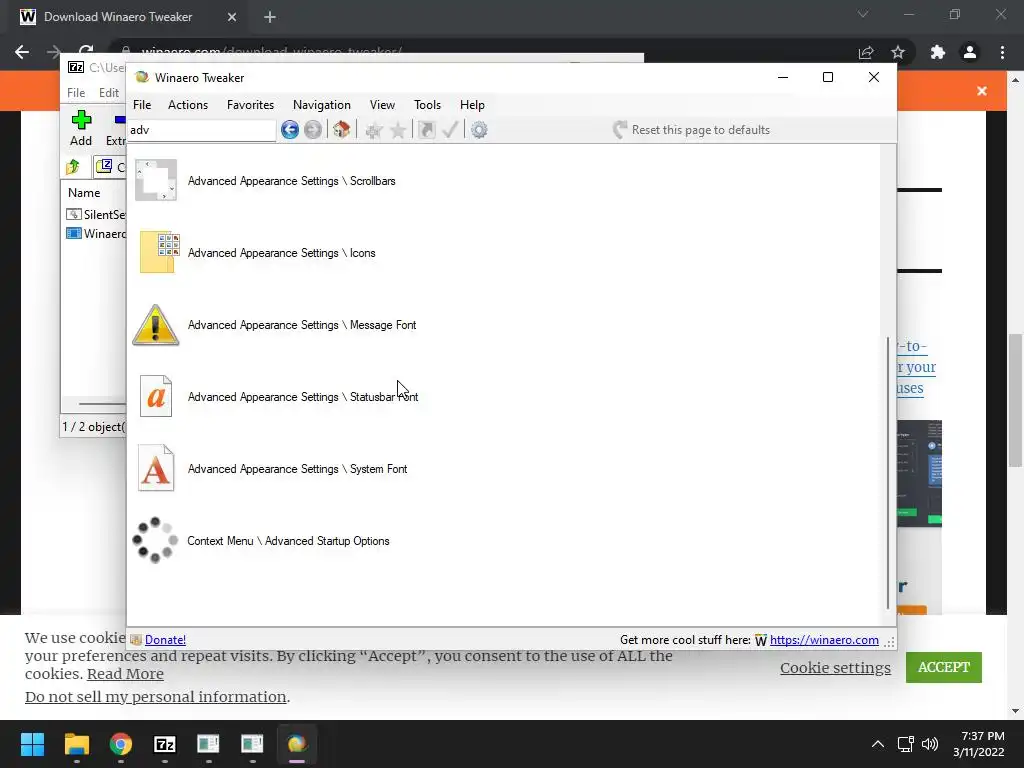Open the Tools menu
1024x768 pixels.
[x=427, y=104]
